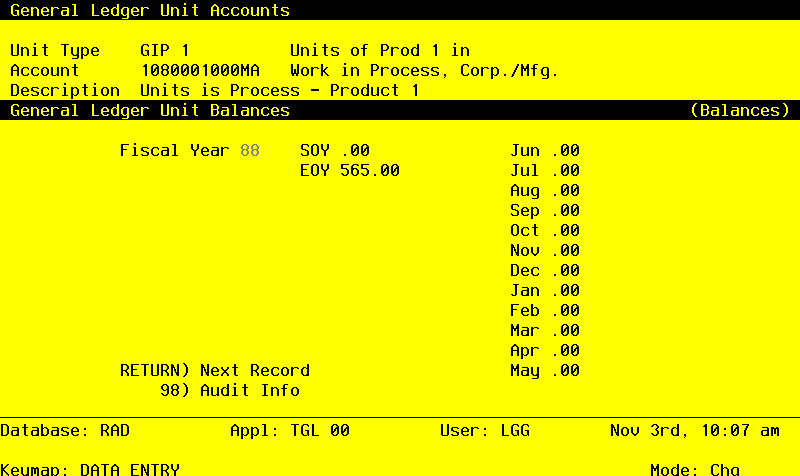Image resolution: width=800 pixels, height=476 pixels.
Task: Click the User: LGG status entry
Action: pyautogui.click(x=485, y=431)
